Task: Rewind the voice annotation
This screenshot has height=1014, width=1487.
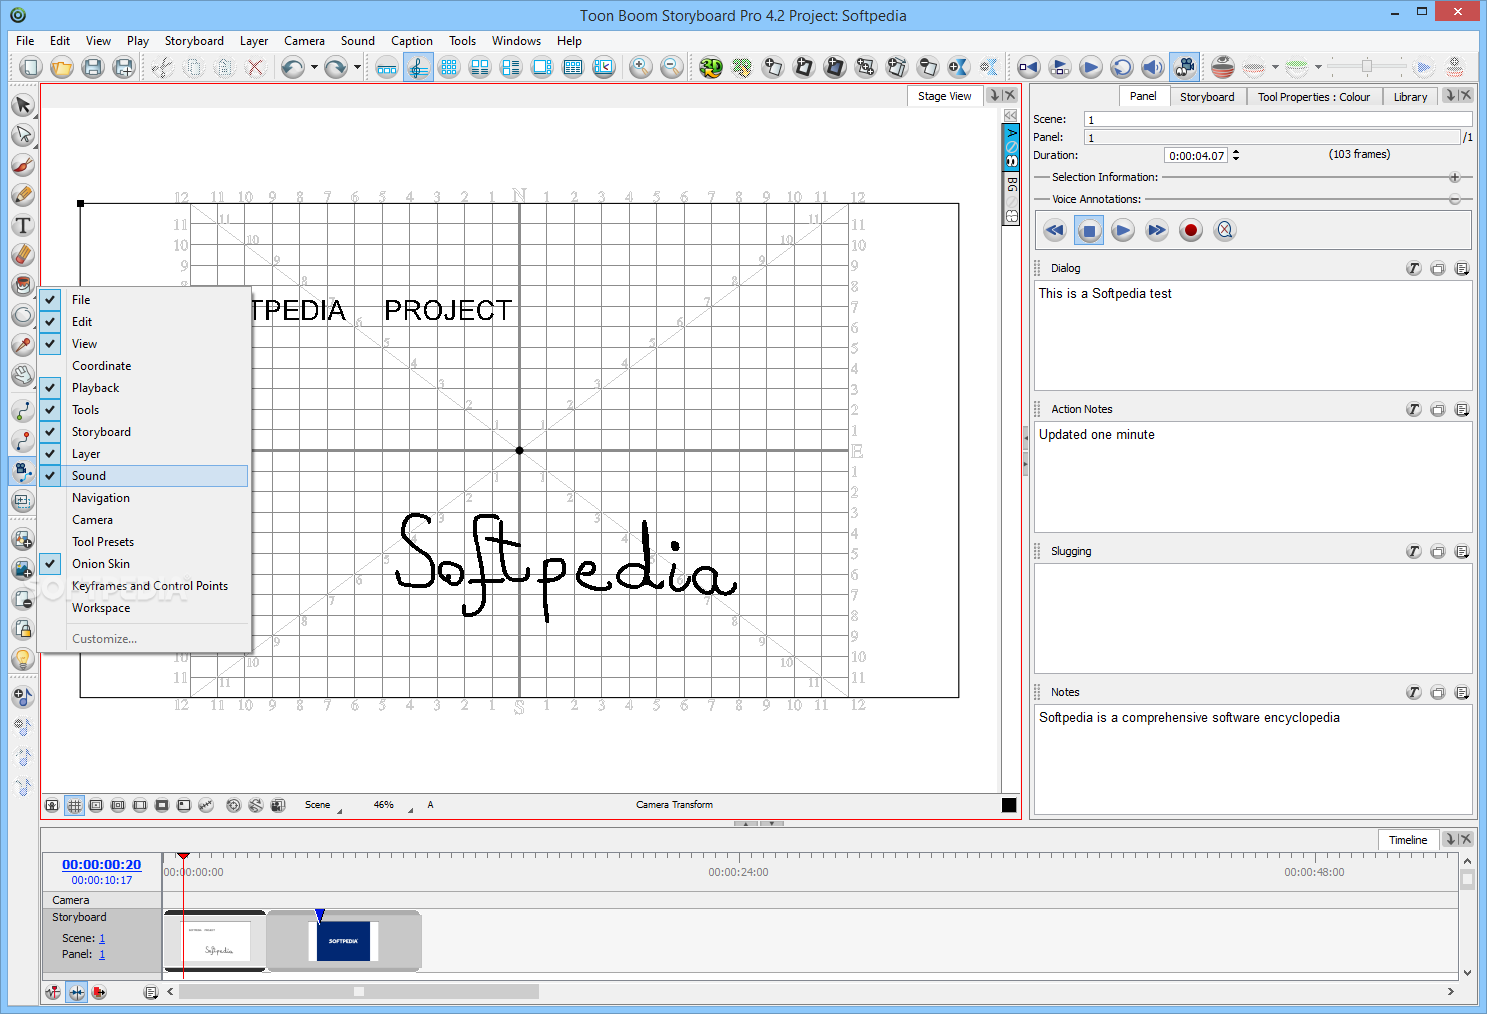Action: coord(1055,230)
